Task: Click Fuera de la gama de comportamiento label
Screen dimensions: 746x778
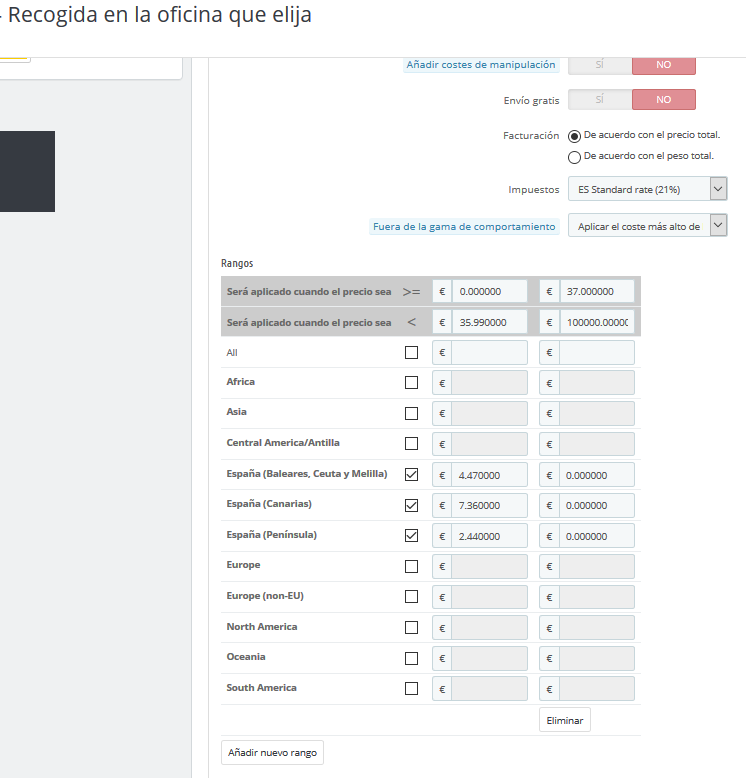Action: (464, 227)
